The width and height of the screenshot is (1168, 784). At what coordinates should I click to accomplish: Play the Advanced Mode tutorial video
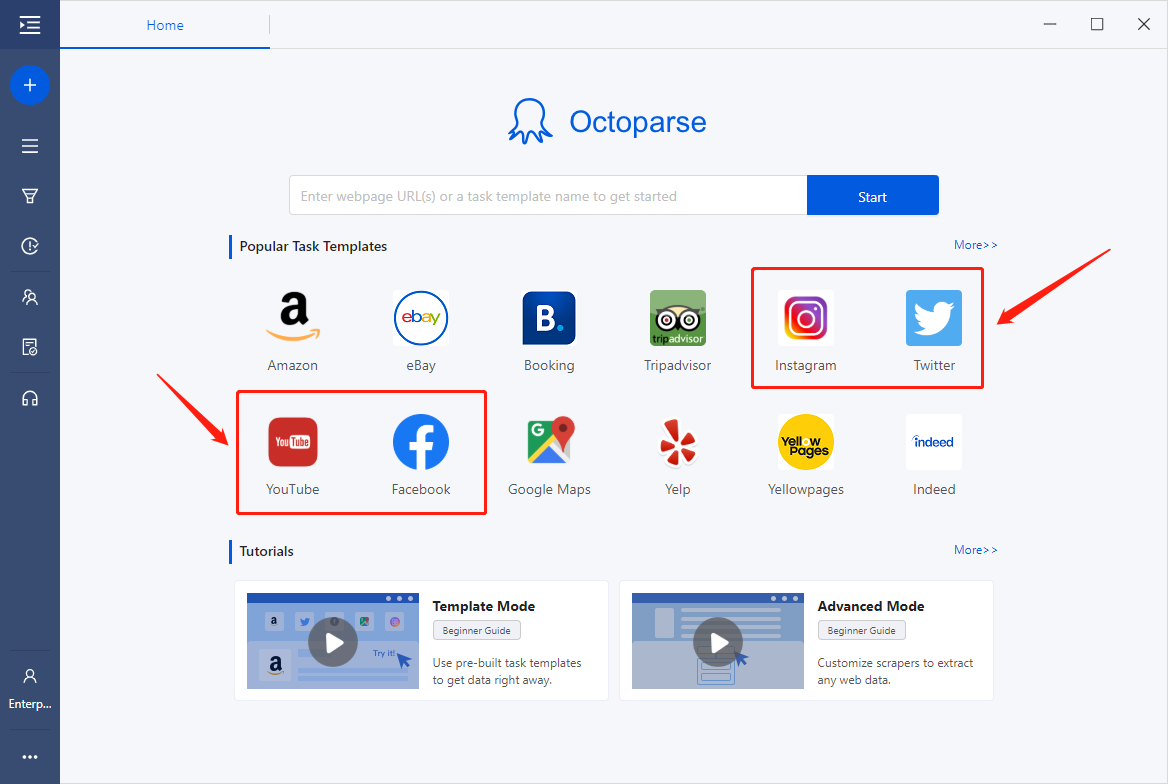pyautogui.click(x=718, y=642)
